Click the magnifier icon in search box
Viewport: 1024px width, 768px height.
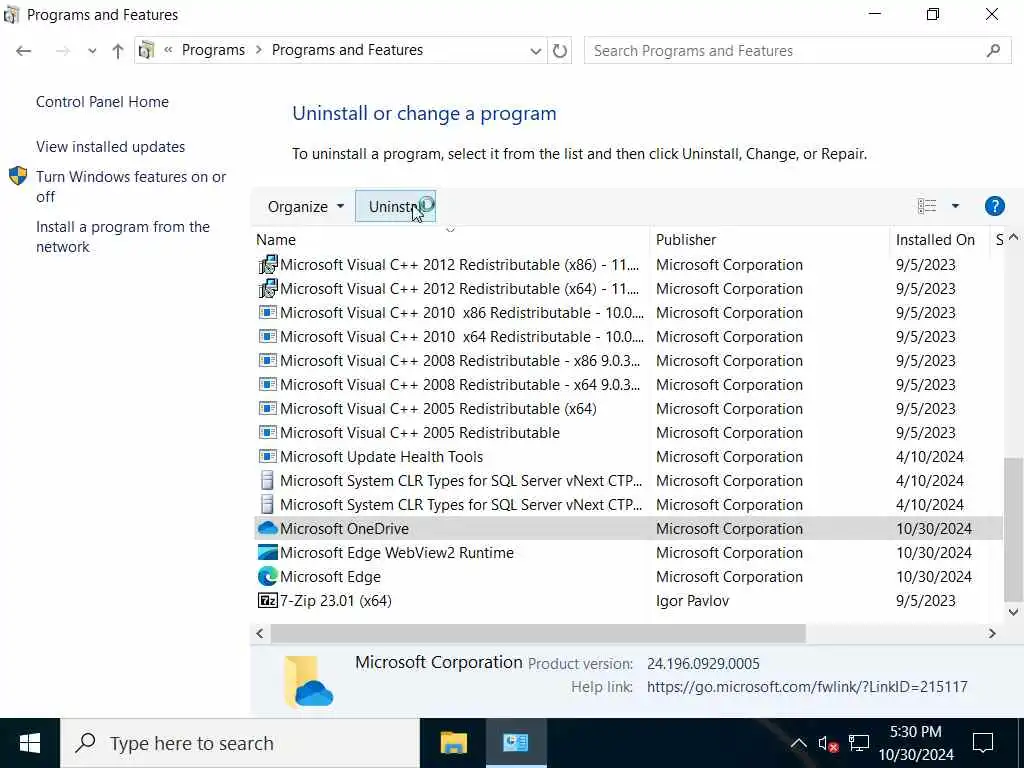point(993,50)
